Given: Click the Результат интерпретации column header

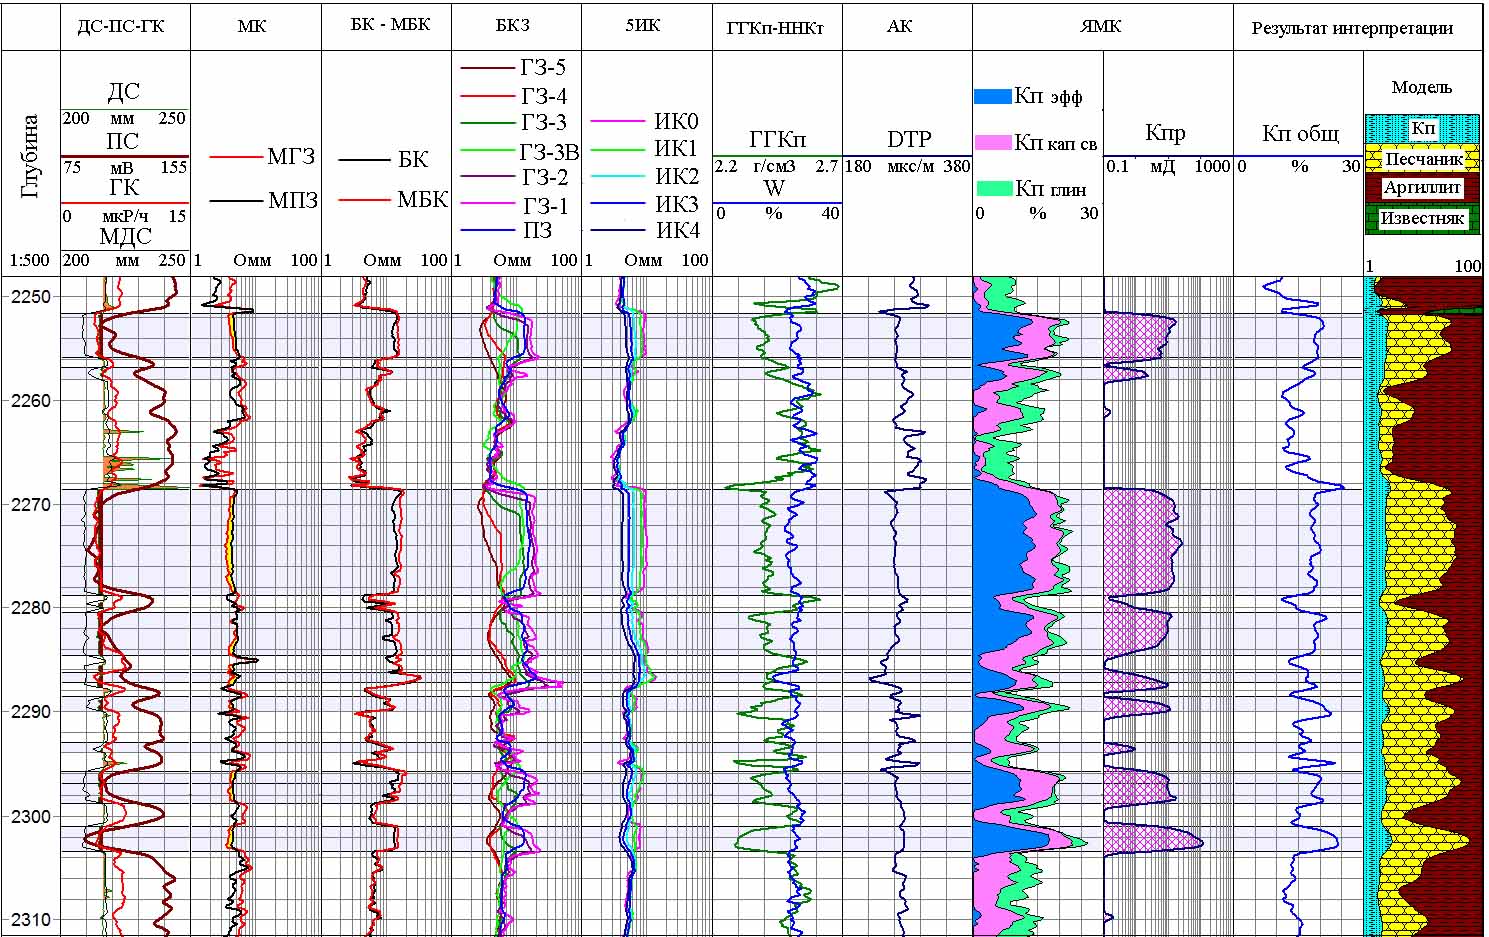Looking at the screenshot, I should pyautogui.click(x=1352, y=28).
